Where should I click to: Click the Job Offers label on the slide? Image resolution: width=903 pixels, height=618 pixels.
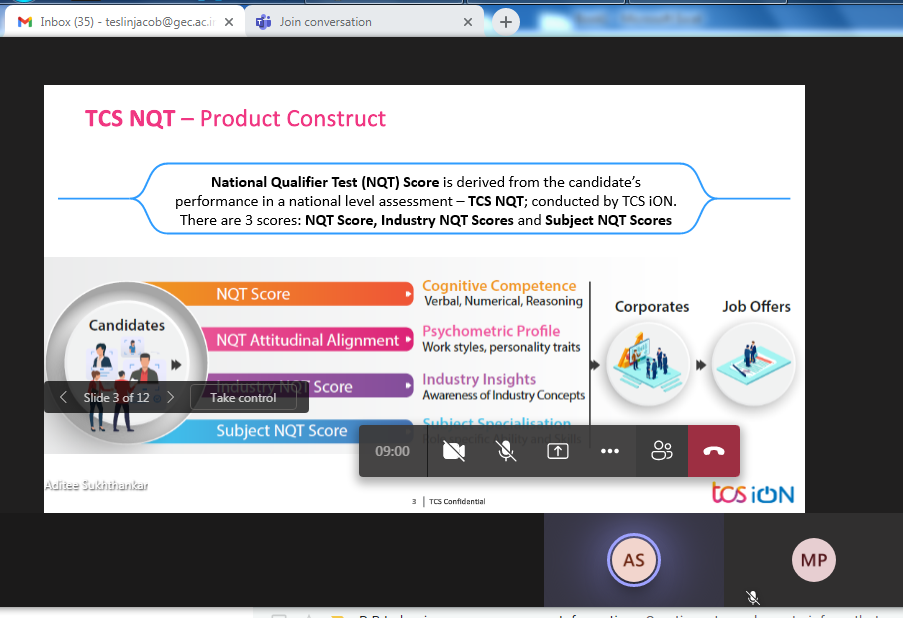[756, 306]
